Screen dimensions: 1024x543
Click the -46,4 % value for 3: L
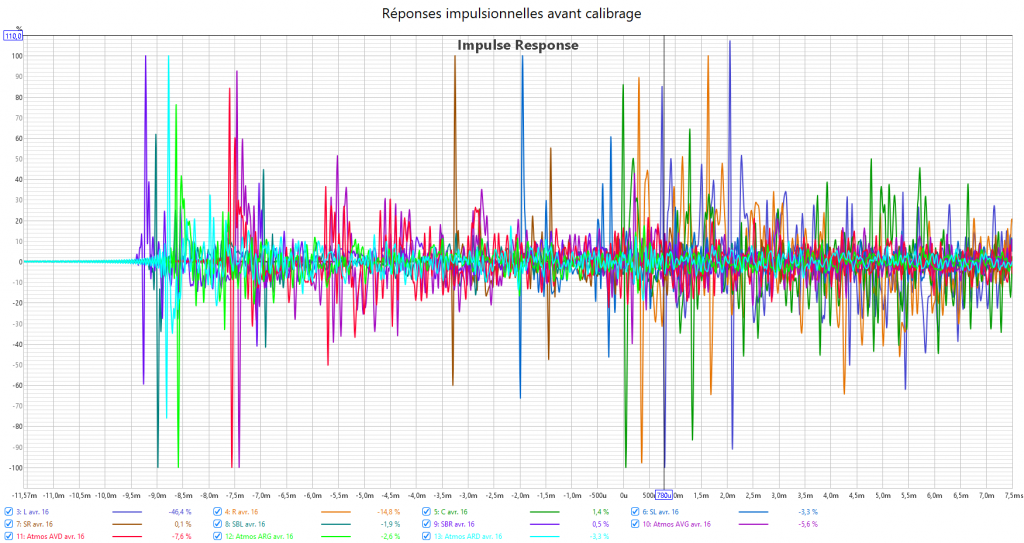coord(179,512)
